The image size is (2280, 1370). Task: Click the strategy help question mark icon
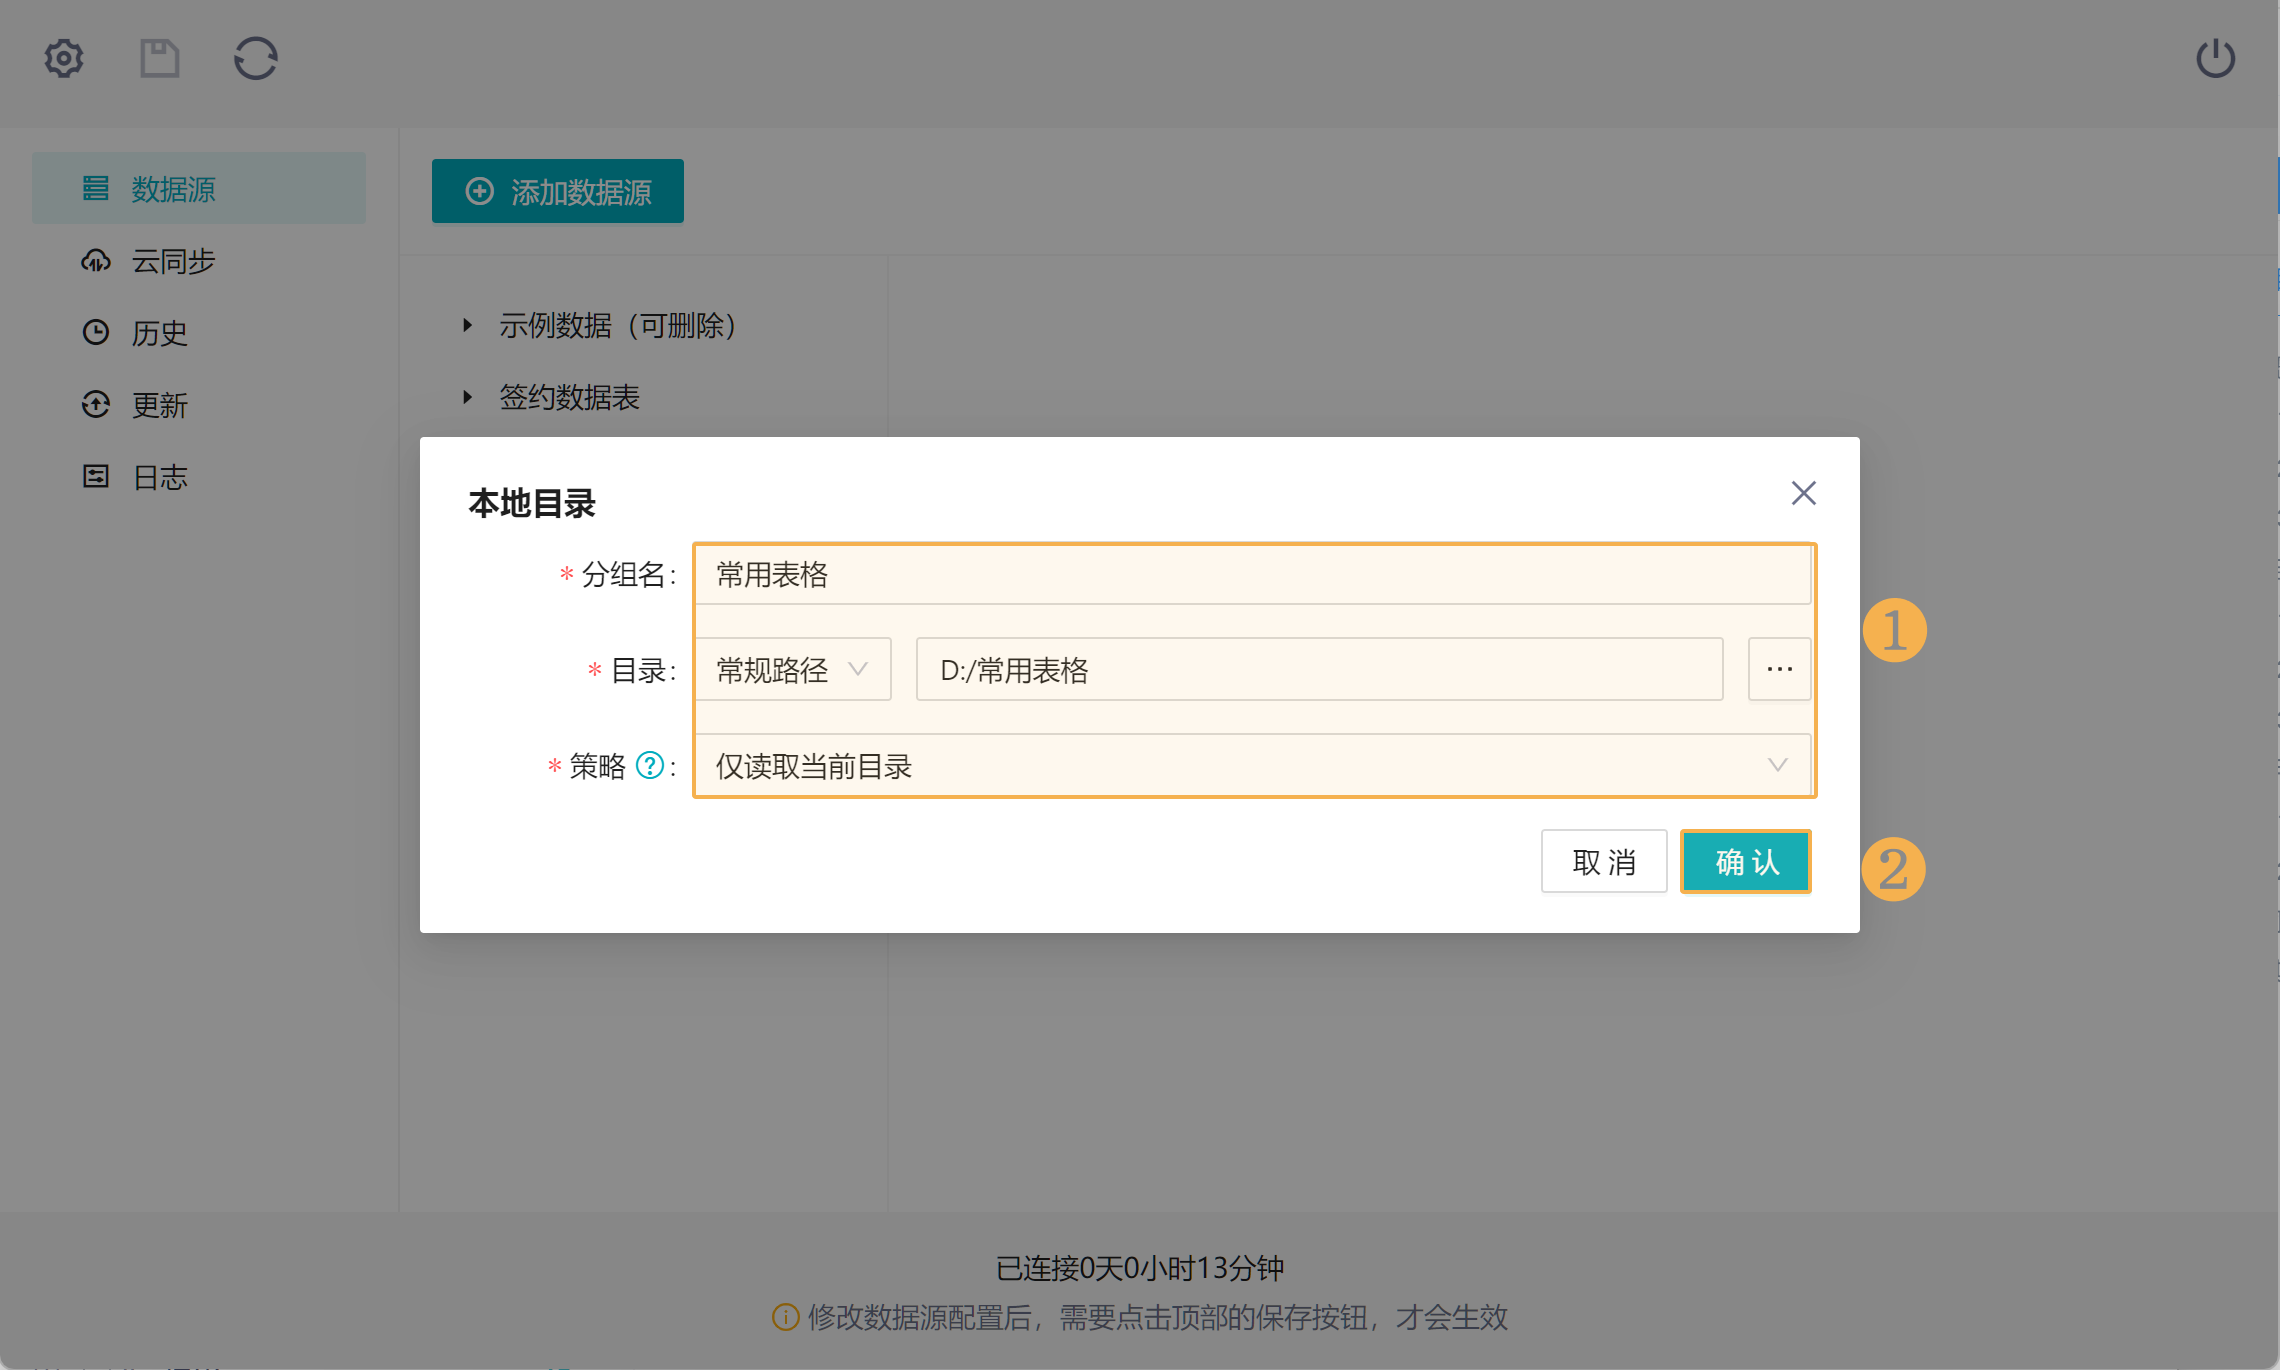[650, 766]
